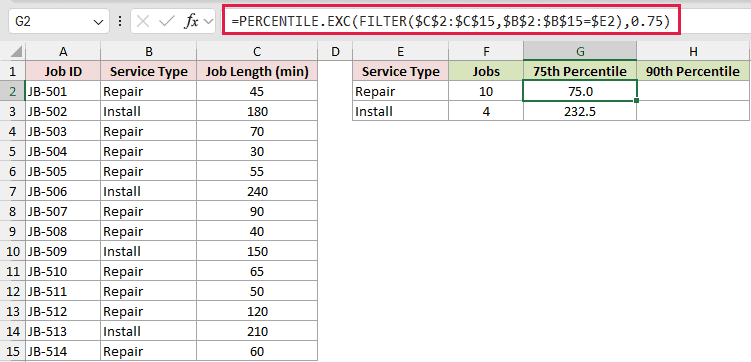Image resolution: width=751 pixels, height=362 pixels.
Task: Select cell containing JB-502
Action: (x=63, y=111)
